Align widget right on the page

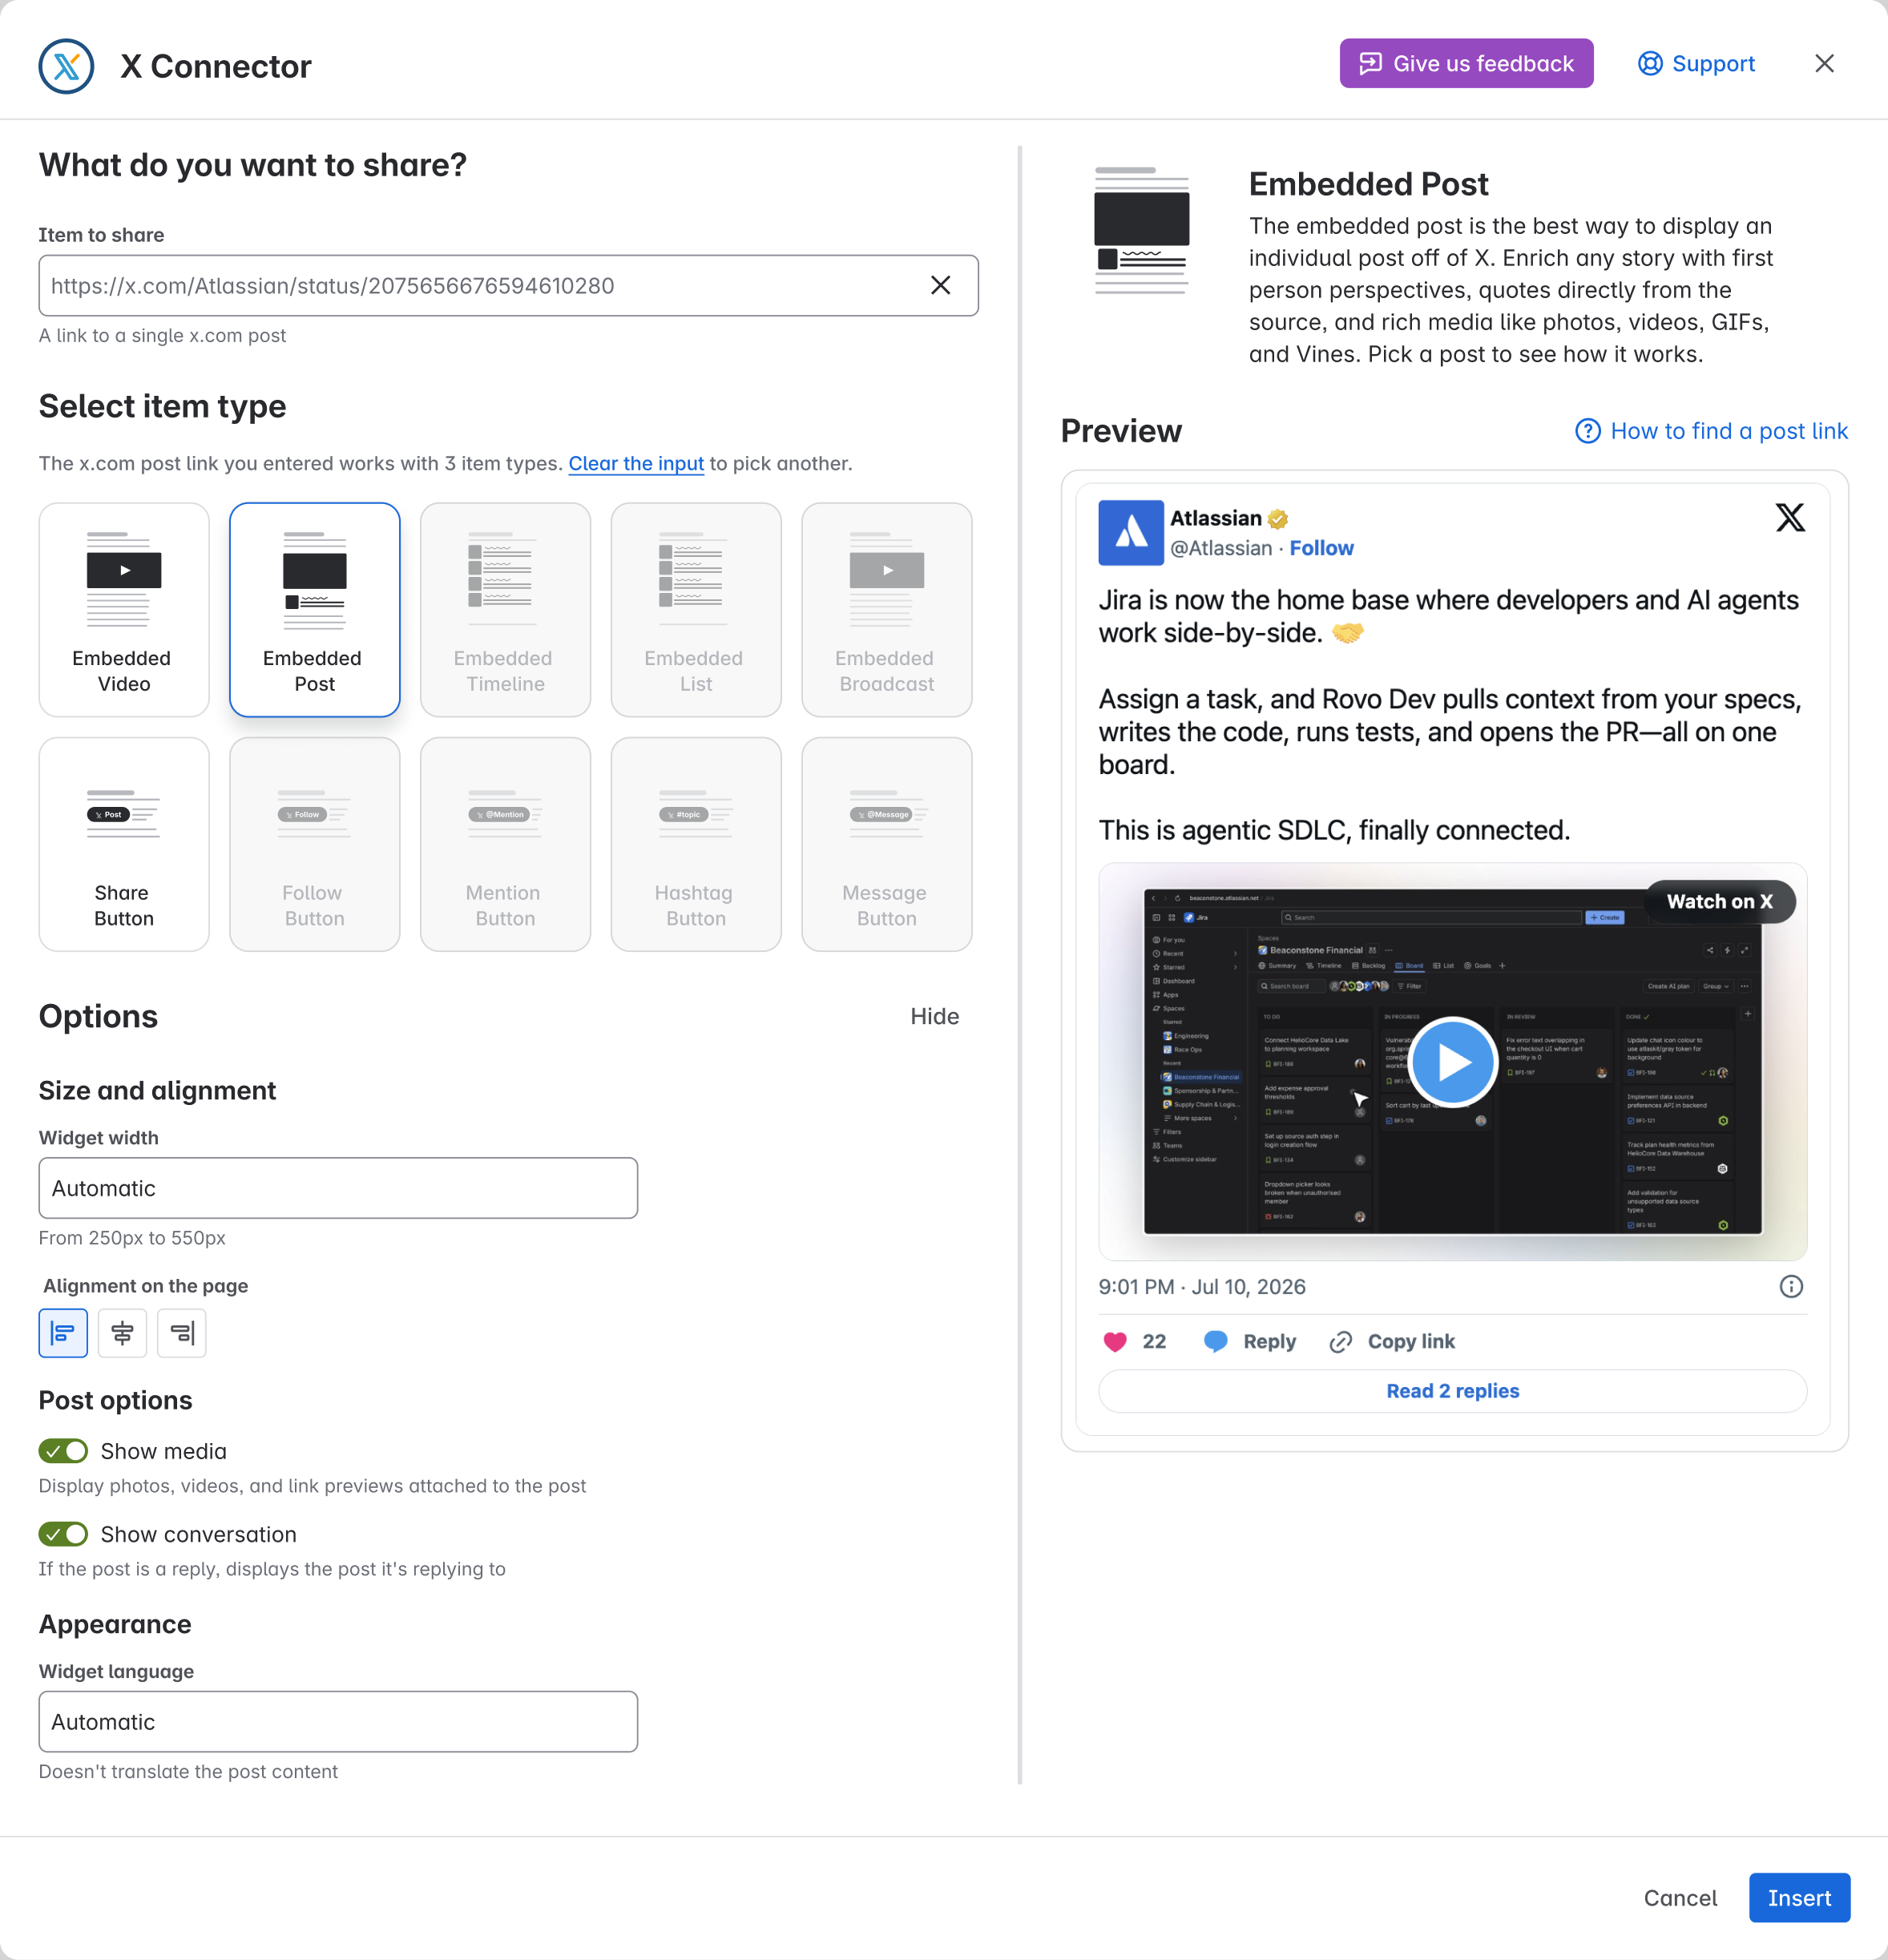tap(182, 1332)
